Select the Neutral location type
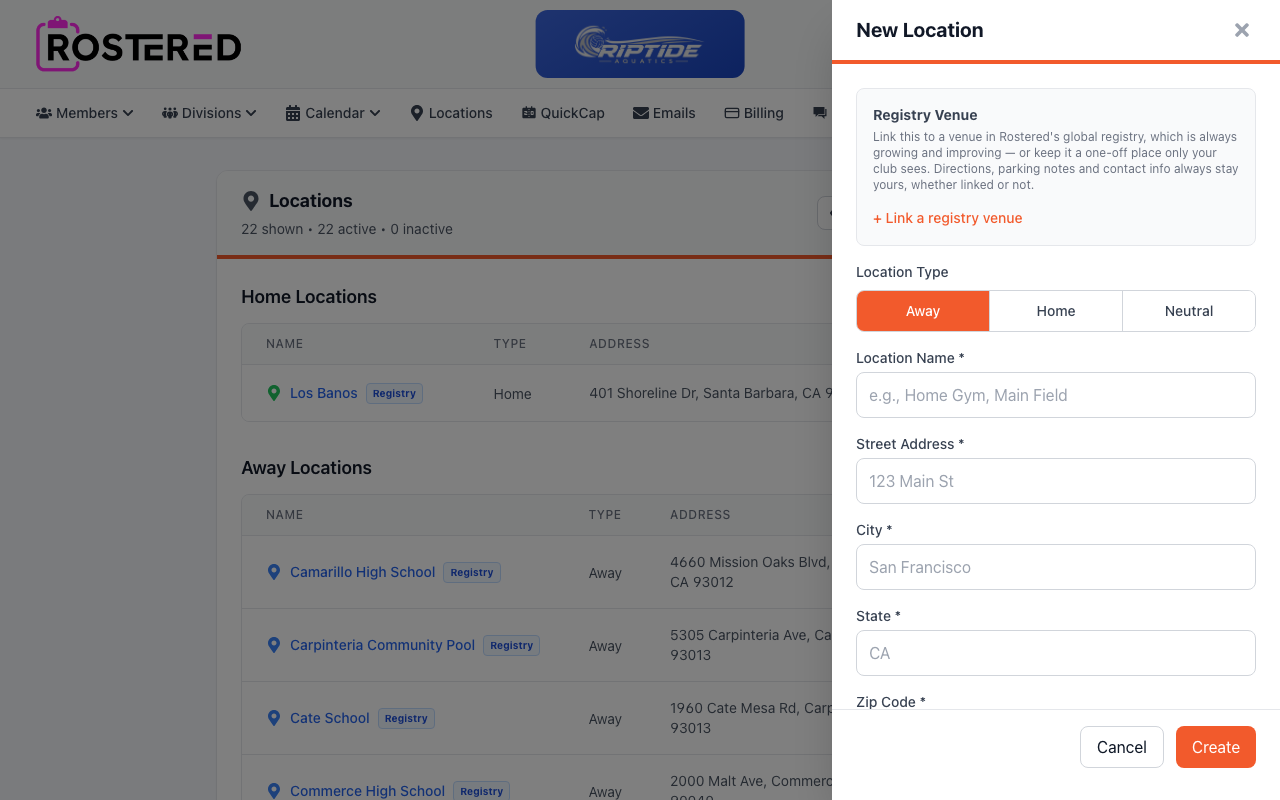1280x800 pixels. tap(1189, 311)
